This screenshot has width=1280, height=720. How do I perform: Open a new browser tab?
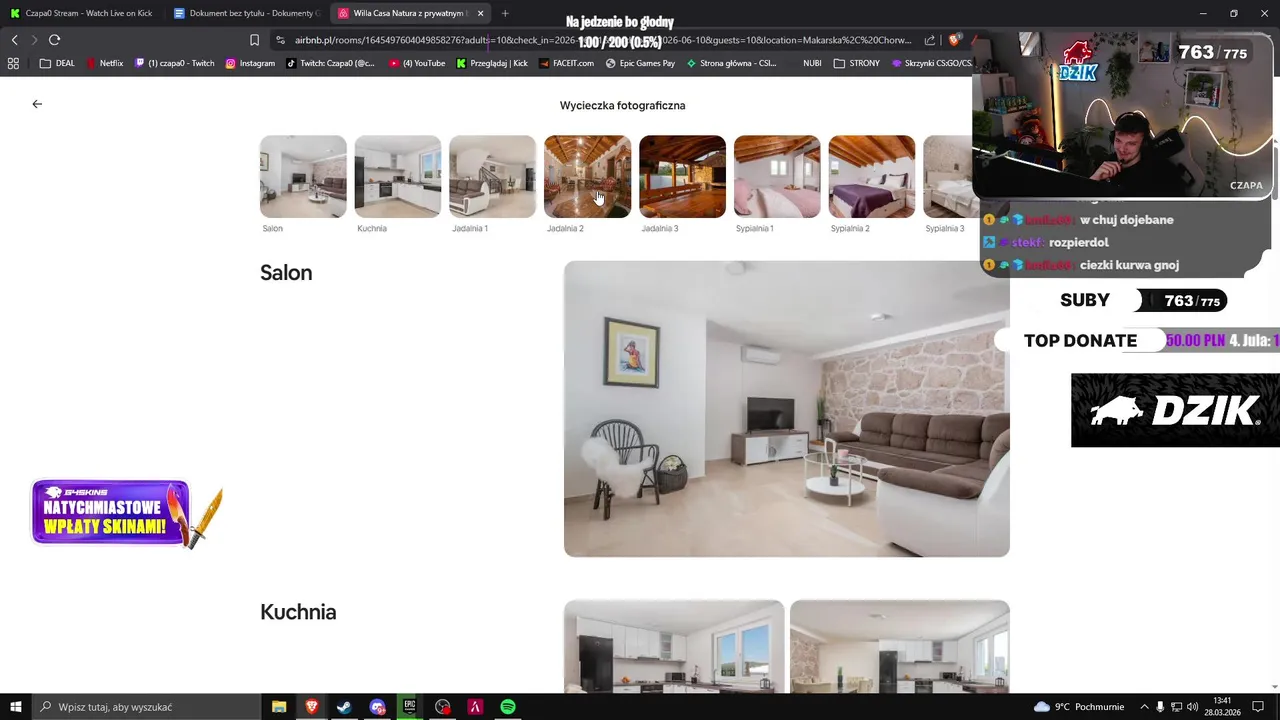pos(505,13)
